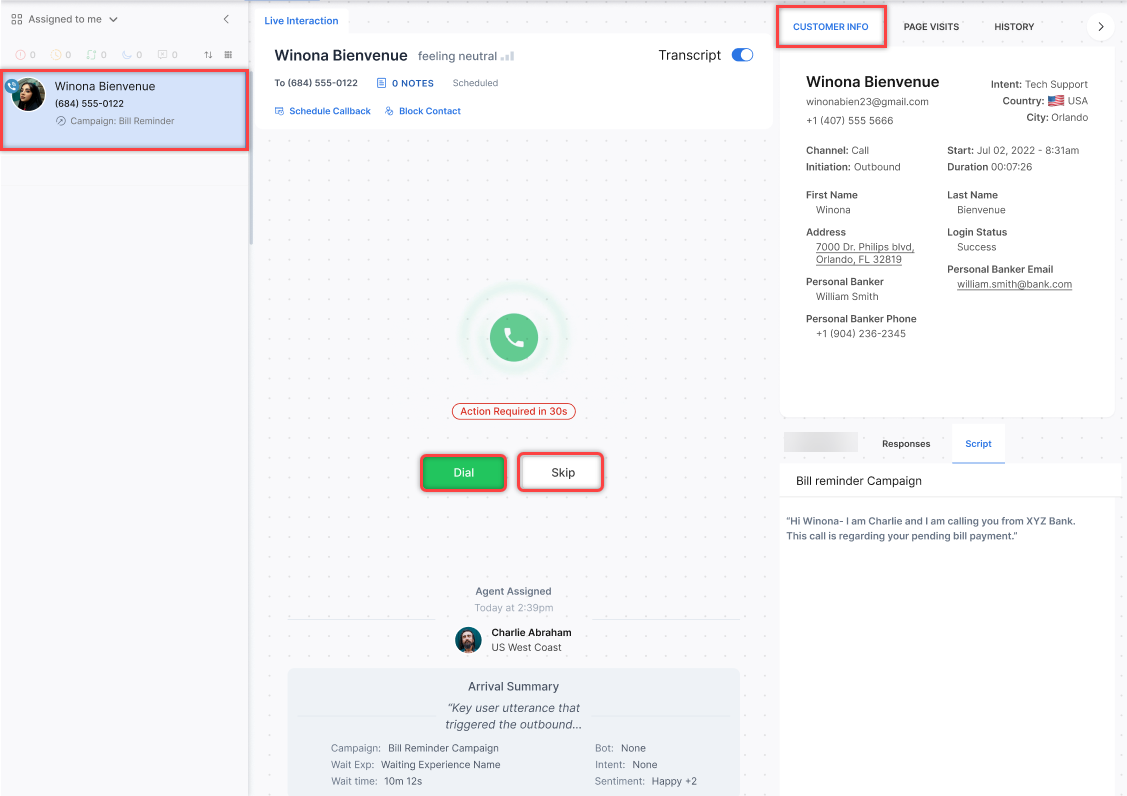This screenshot has width=1127, height=796.
Task: Turn off the Transcript toggle
Action: [x=742, y=55]
